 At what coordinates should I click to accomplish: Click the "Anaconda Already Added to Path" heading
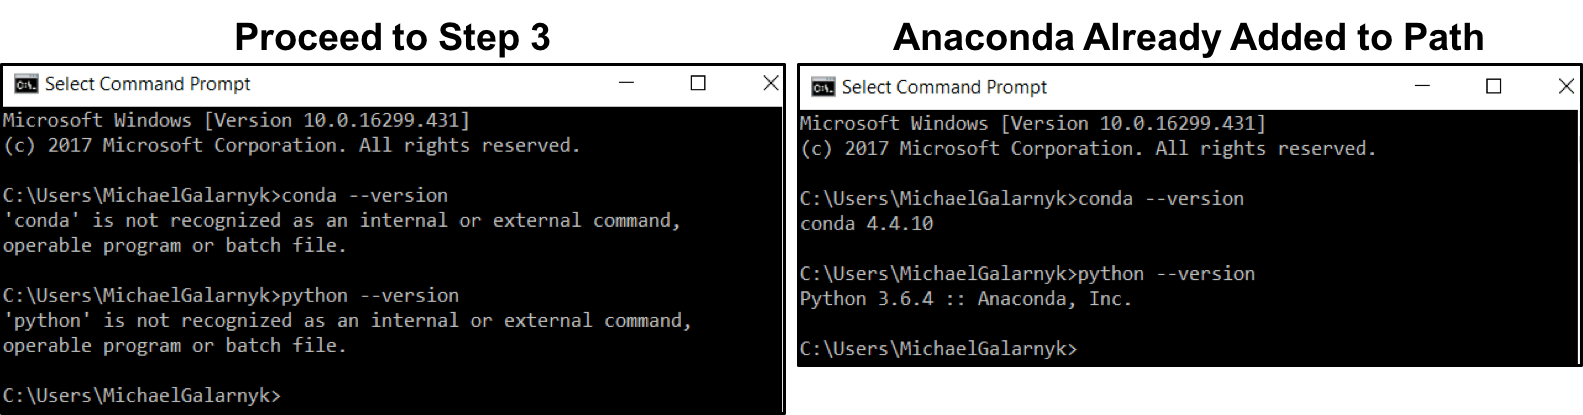tap(1188, 37)
